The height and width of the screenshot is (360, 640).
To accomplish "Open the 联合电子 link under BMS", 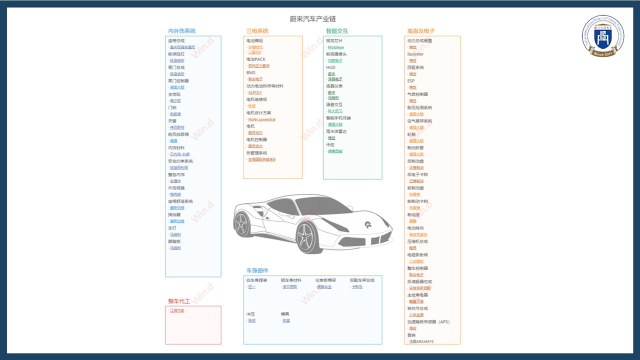I will pos(255,79).
